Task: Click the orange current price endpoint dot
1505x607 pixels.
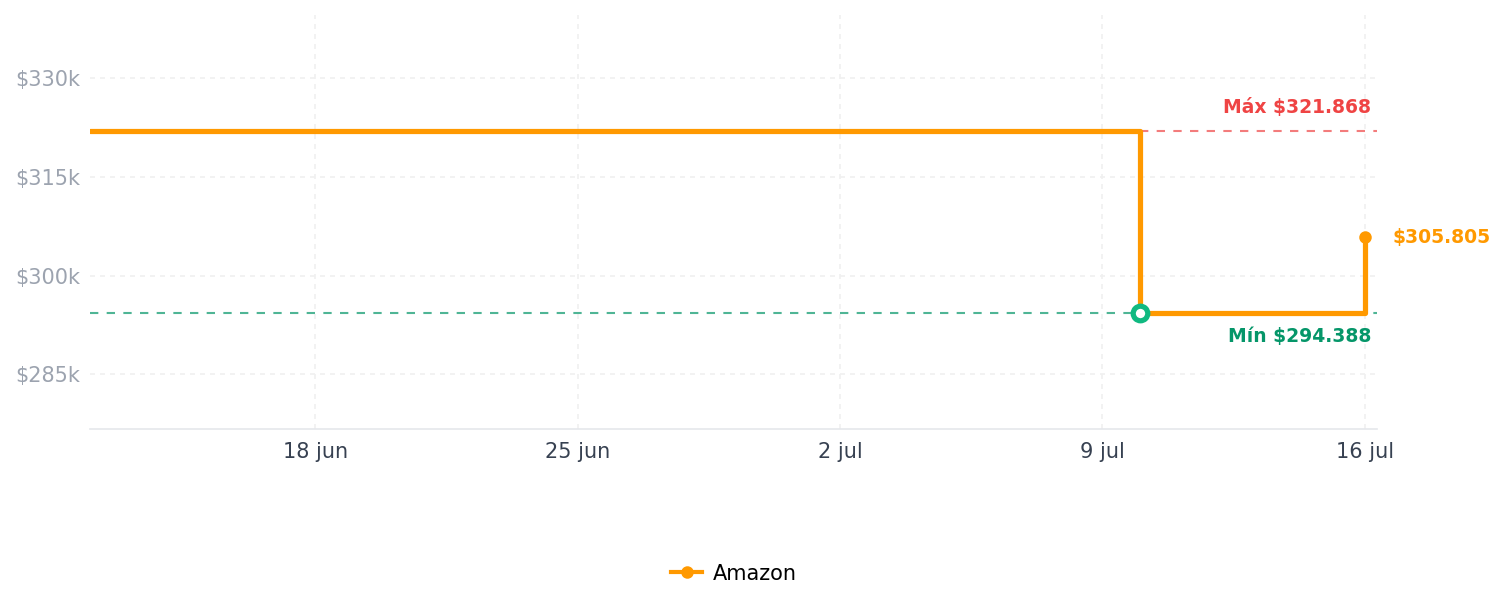Action: [1365, 238]
